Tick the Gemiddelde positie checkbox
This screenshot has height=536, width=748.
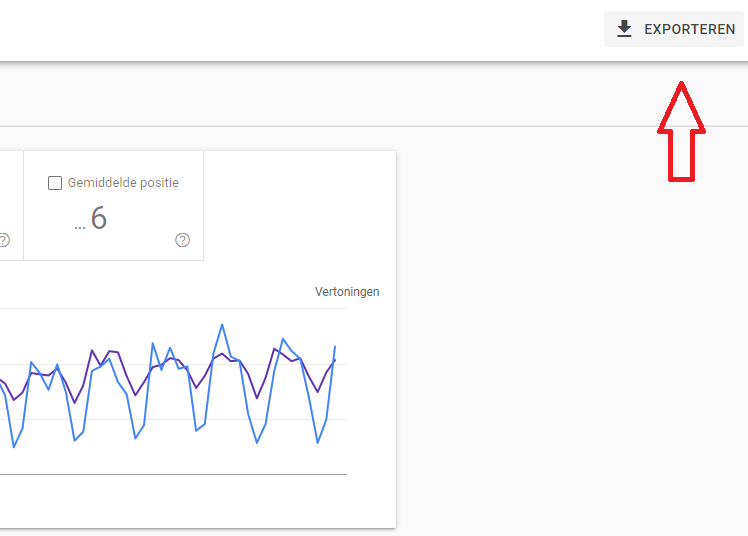pyautogui.click(x=55, y=183)
